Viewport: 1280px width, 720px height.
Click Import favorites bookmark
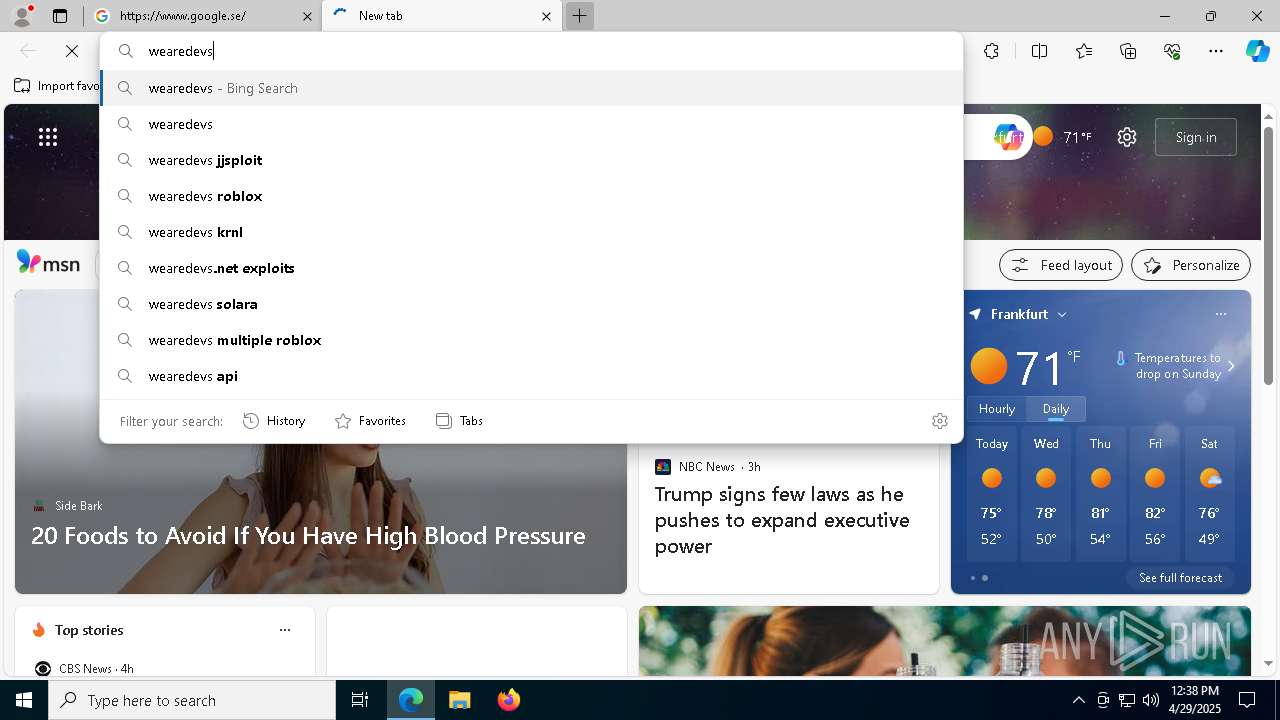click(x=57, y=86)
